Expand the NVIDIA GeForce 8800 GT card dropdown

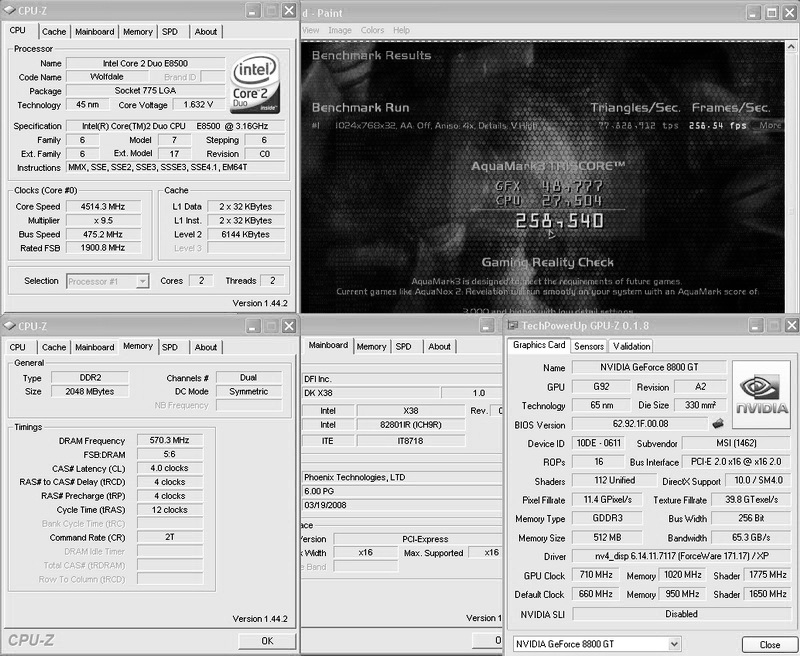674,644
